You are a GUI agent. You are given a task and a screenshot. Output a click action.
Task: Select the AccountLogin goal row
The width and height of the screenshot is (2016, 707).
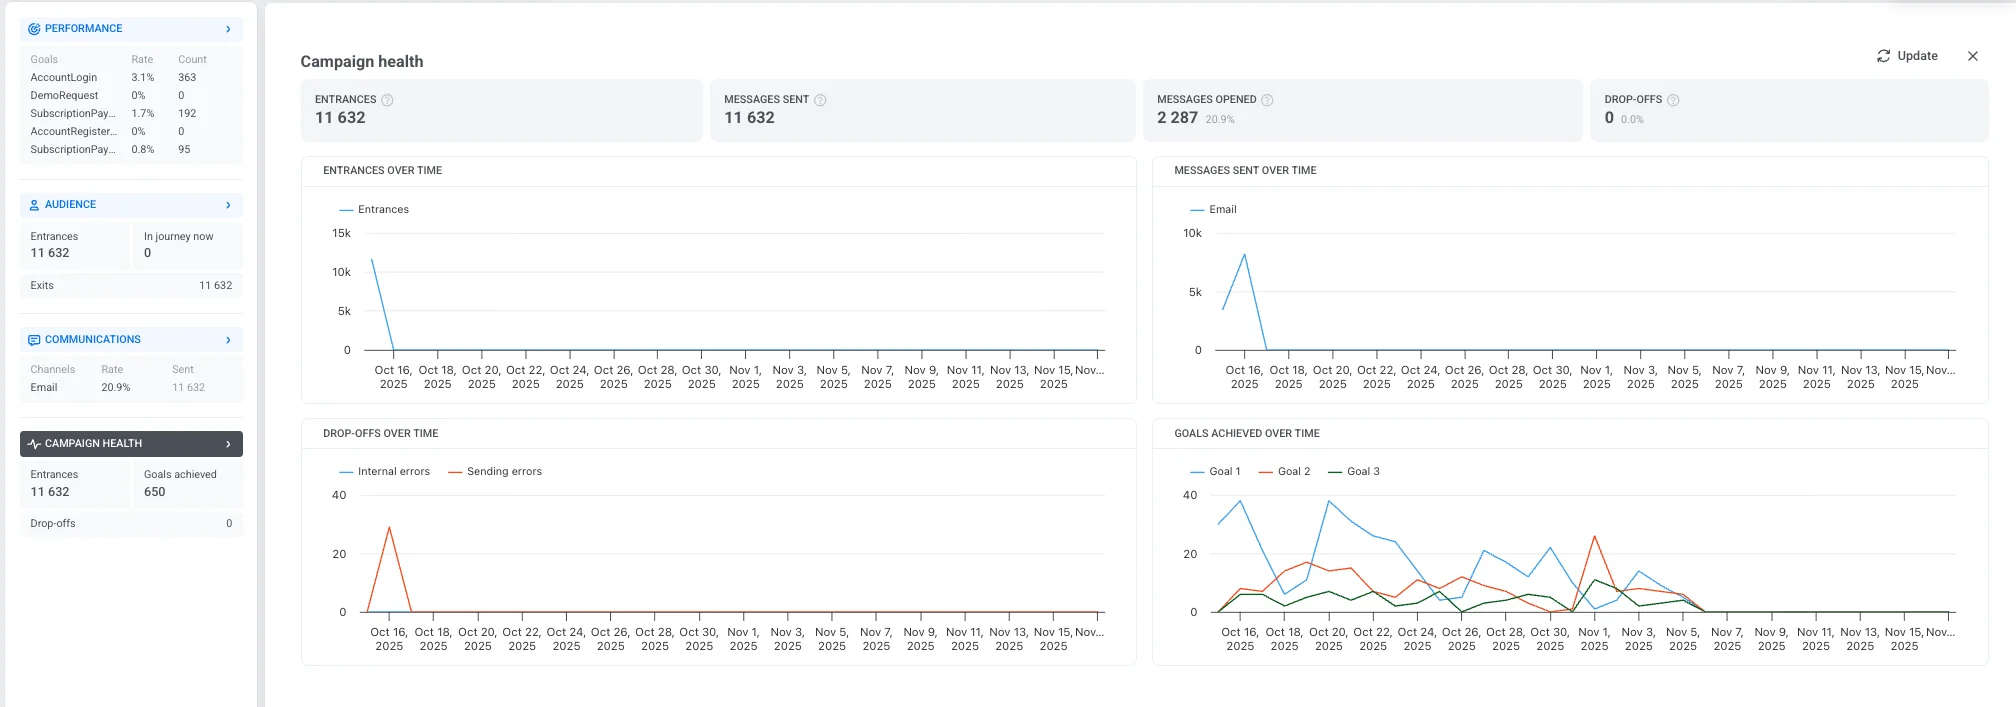[x=64, y=78]
